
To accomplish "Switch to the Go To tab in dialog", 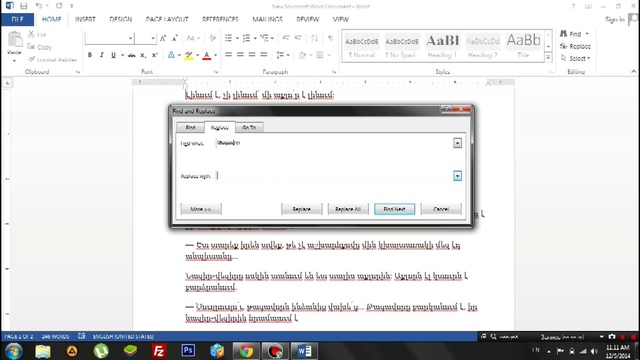I will tap(249, 127).
